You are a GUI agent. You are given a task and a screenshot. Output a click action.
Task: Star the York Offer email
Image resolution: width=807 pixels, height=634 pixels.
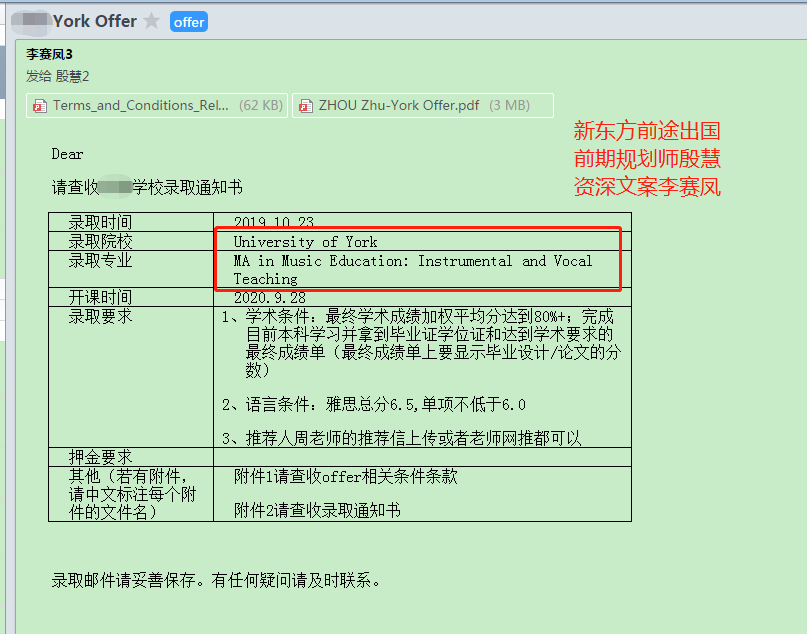(x=151, y=21)
